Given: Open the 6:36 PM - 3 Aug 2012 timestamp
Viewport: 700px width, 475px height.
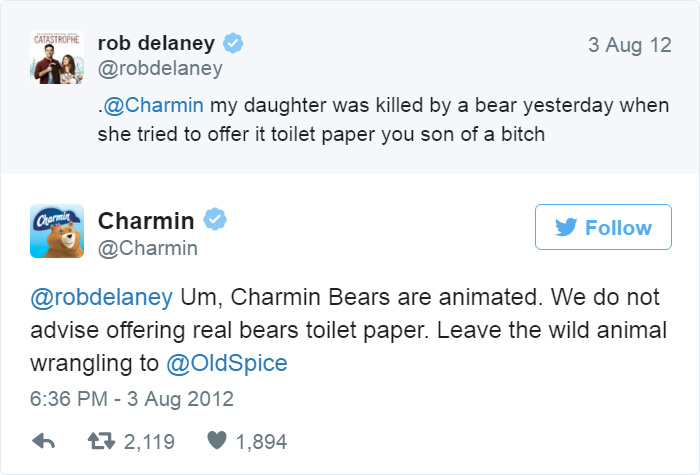Looking at the screenshot, I should [132, 399].
